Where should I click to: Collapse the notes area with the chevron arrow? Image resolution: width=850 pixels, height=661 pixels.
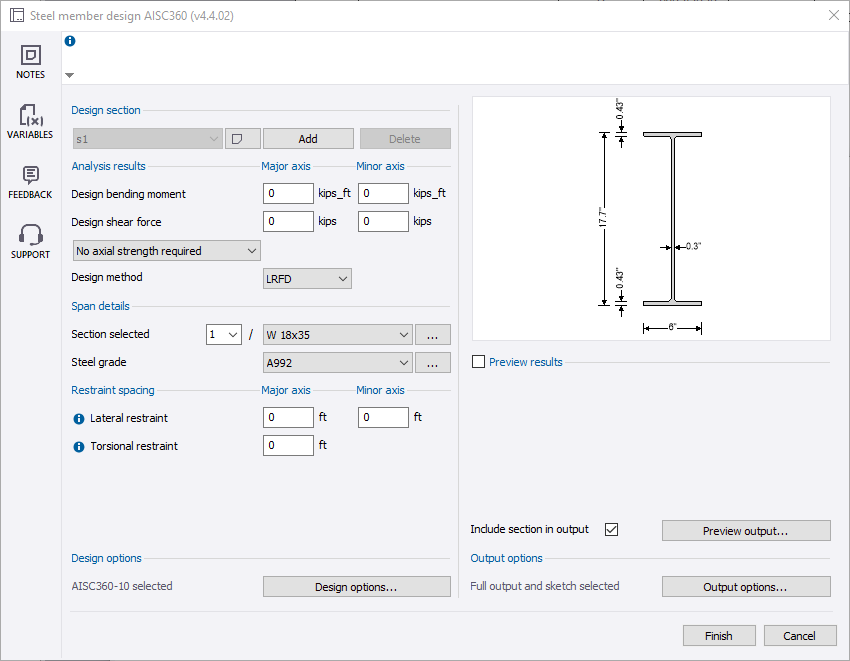pyautogui.click(x=69, y=74)
